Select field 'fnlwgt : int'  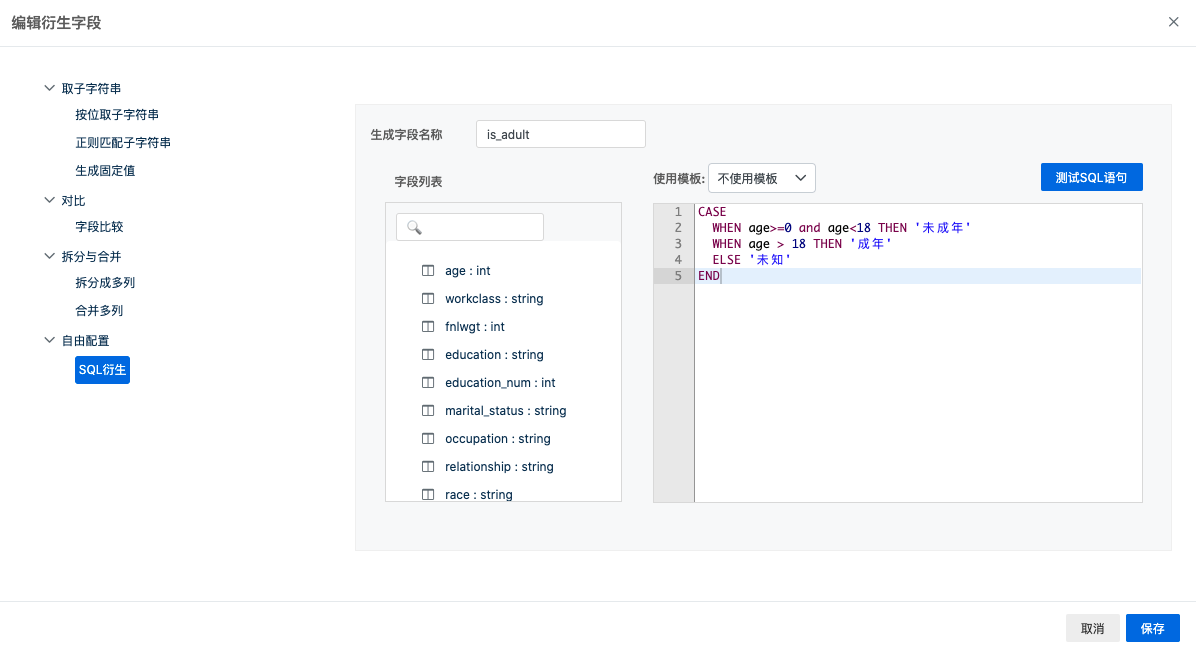click(x=475, y=327)
